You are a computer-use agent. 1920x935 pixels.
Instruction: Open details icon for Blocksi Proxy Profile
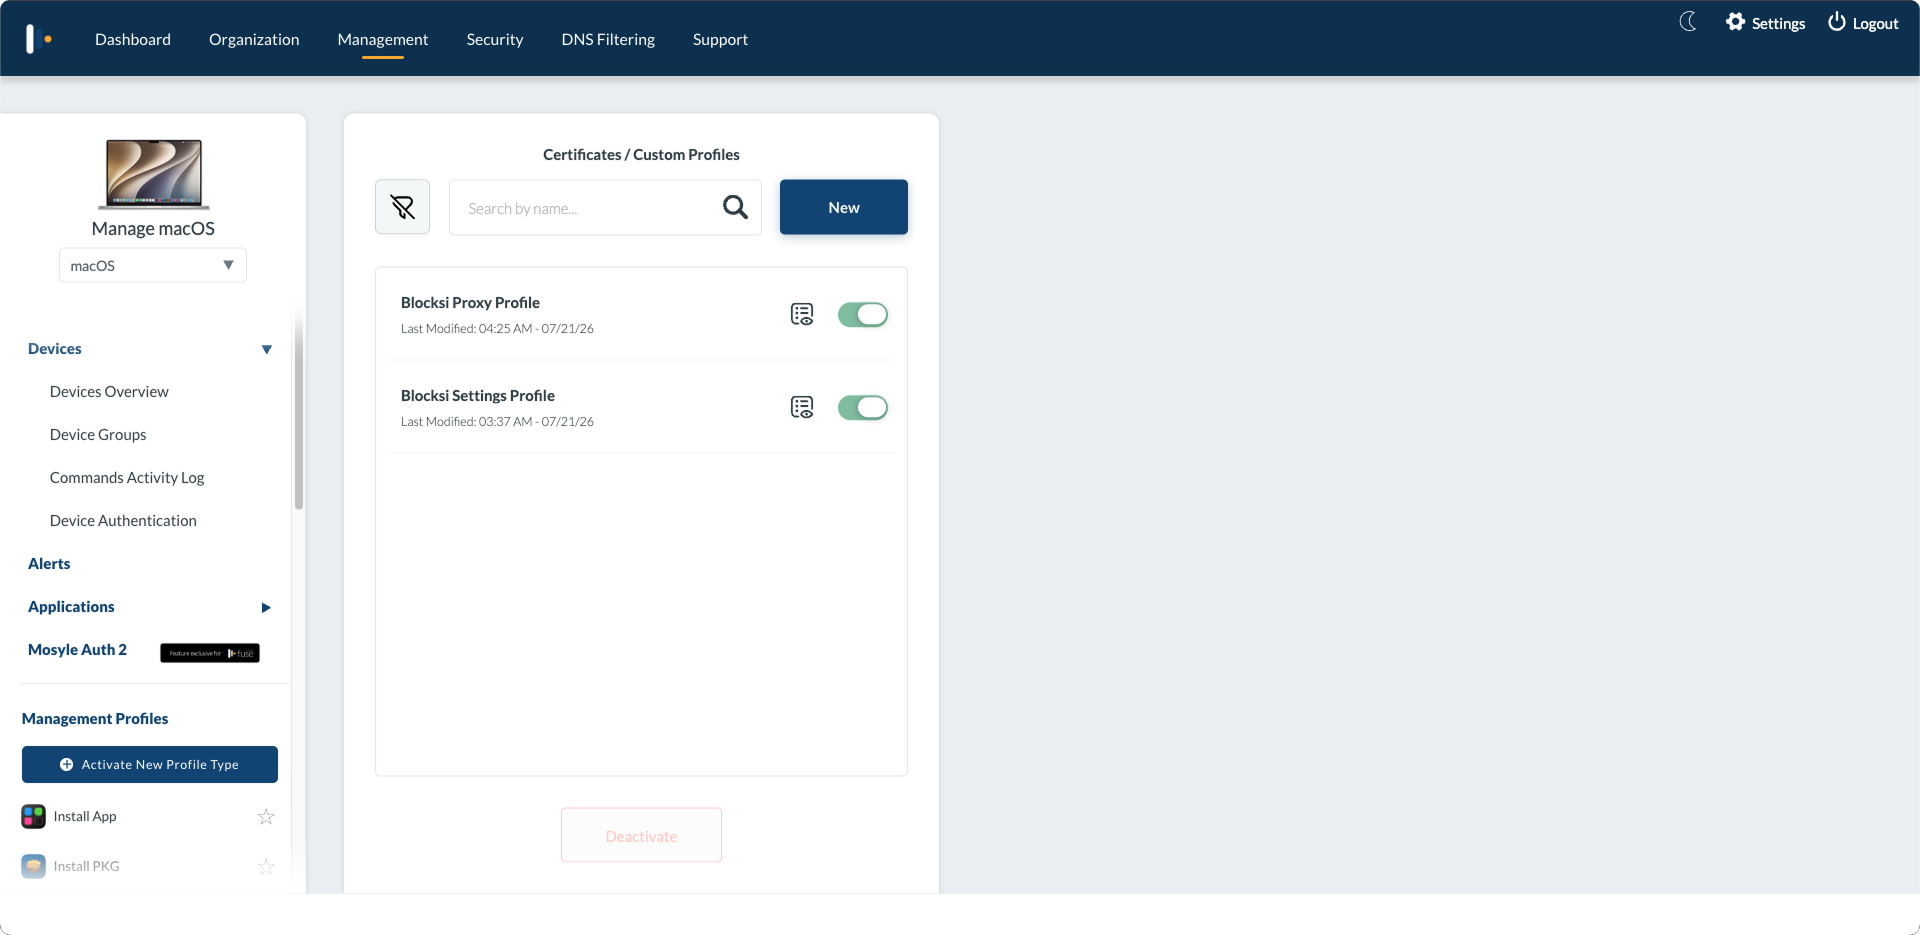(x=802, y=314)
